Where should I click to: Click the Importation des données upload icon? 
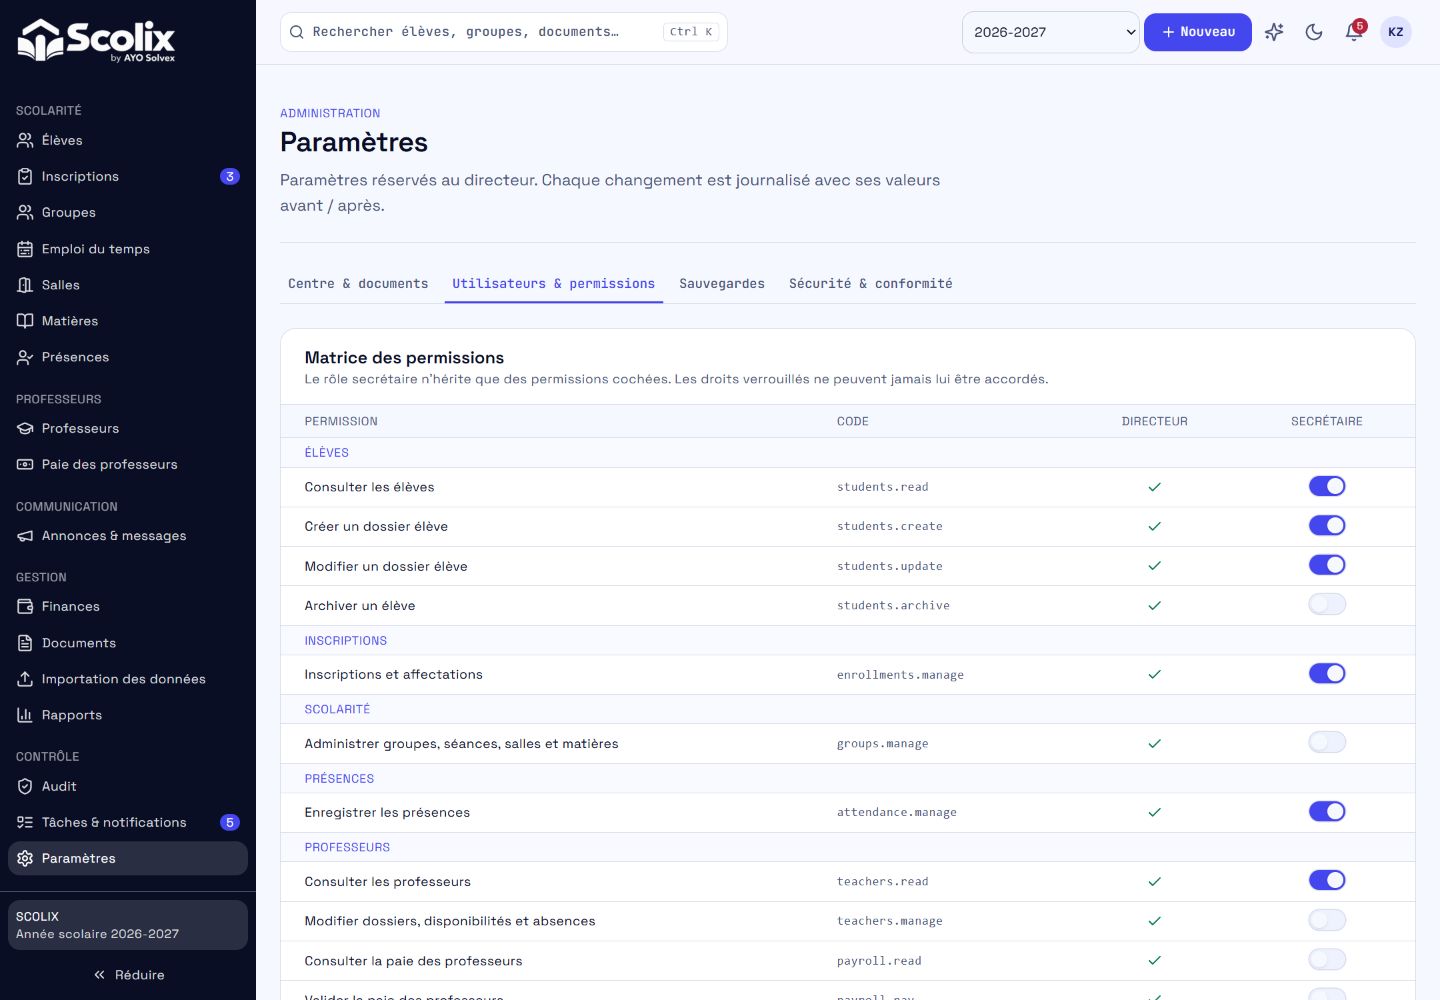tap(25, 679)
